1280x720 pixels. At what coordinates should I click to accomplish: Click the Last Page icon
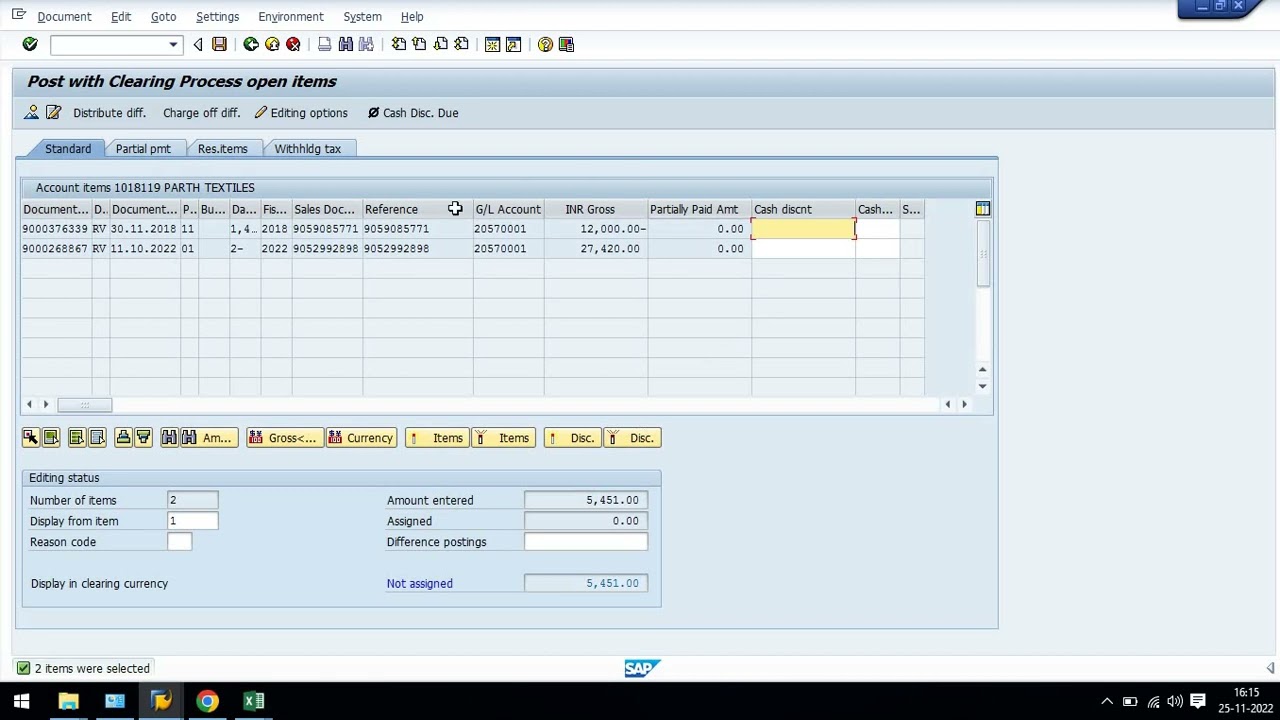click(461, 44)
